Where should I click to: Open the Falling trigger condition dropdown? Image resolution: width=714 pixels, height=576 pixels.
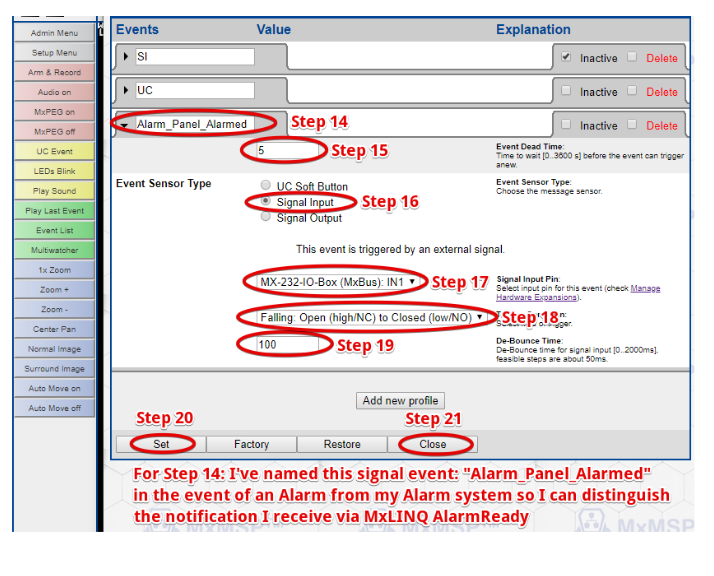coord(371,317)
